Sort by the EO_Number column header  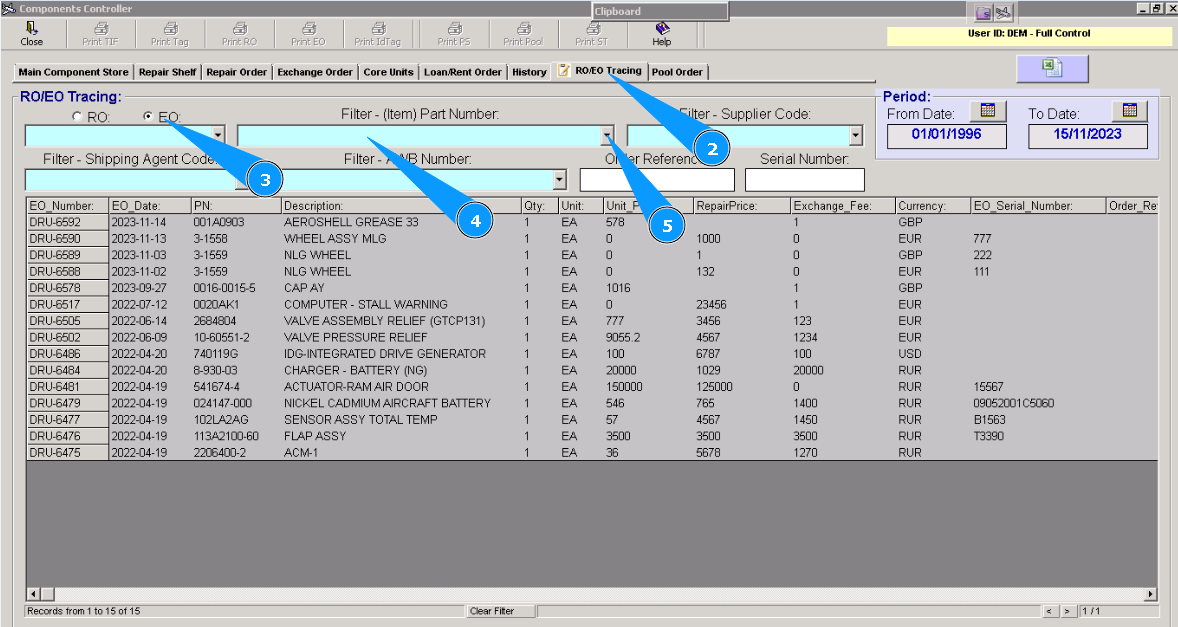[68, 206]
